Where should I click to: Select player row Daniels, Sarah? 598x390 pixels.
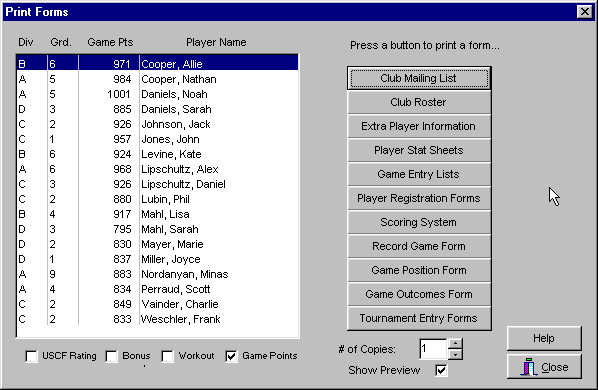click(x=157, y=109)
